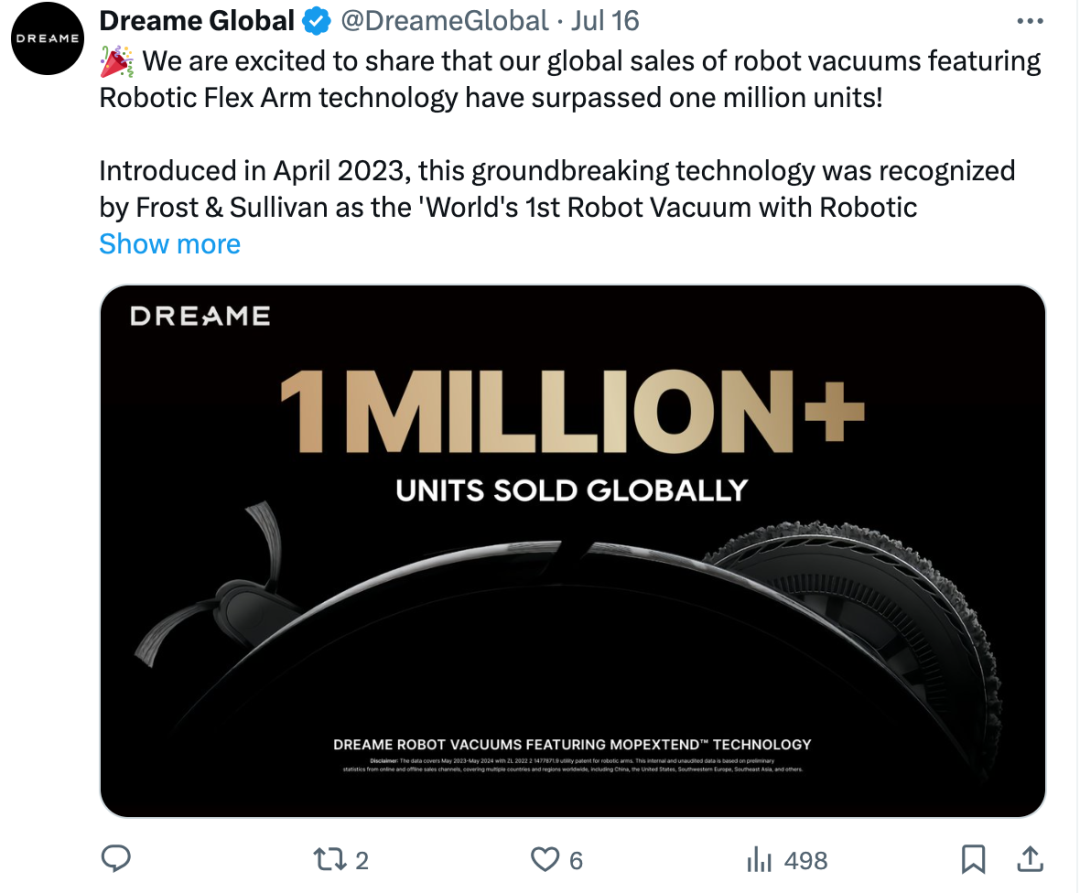This screenshot has width=1080, height=893.
Task: Click the like count of 6
Action: tap(576, 861)
